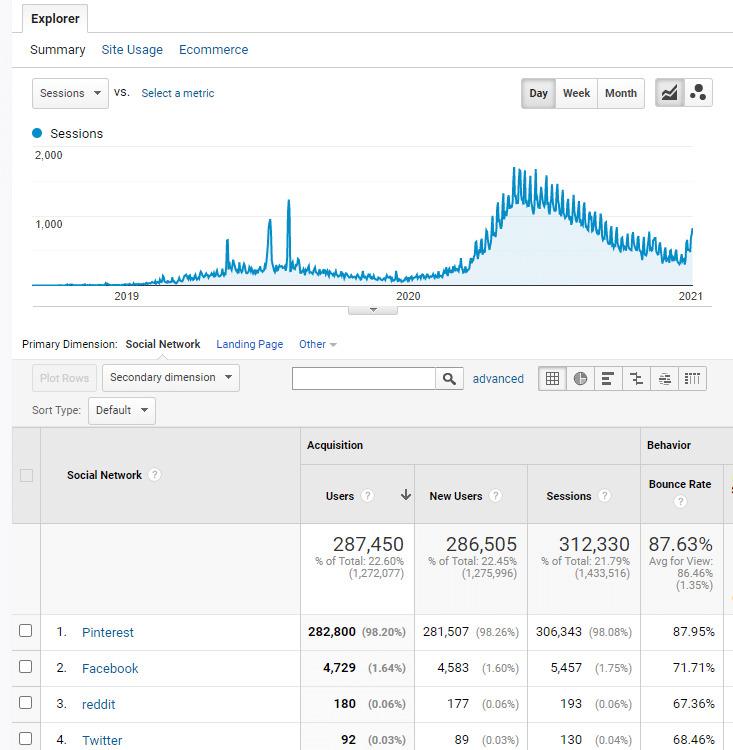Sort by the New Users column header
The image size is (733, 750).
click(x=455, y=496)
